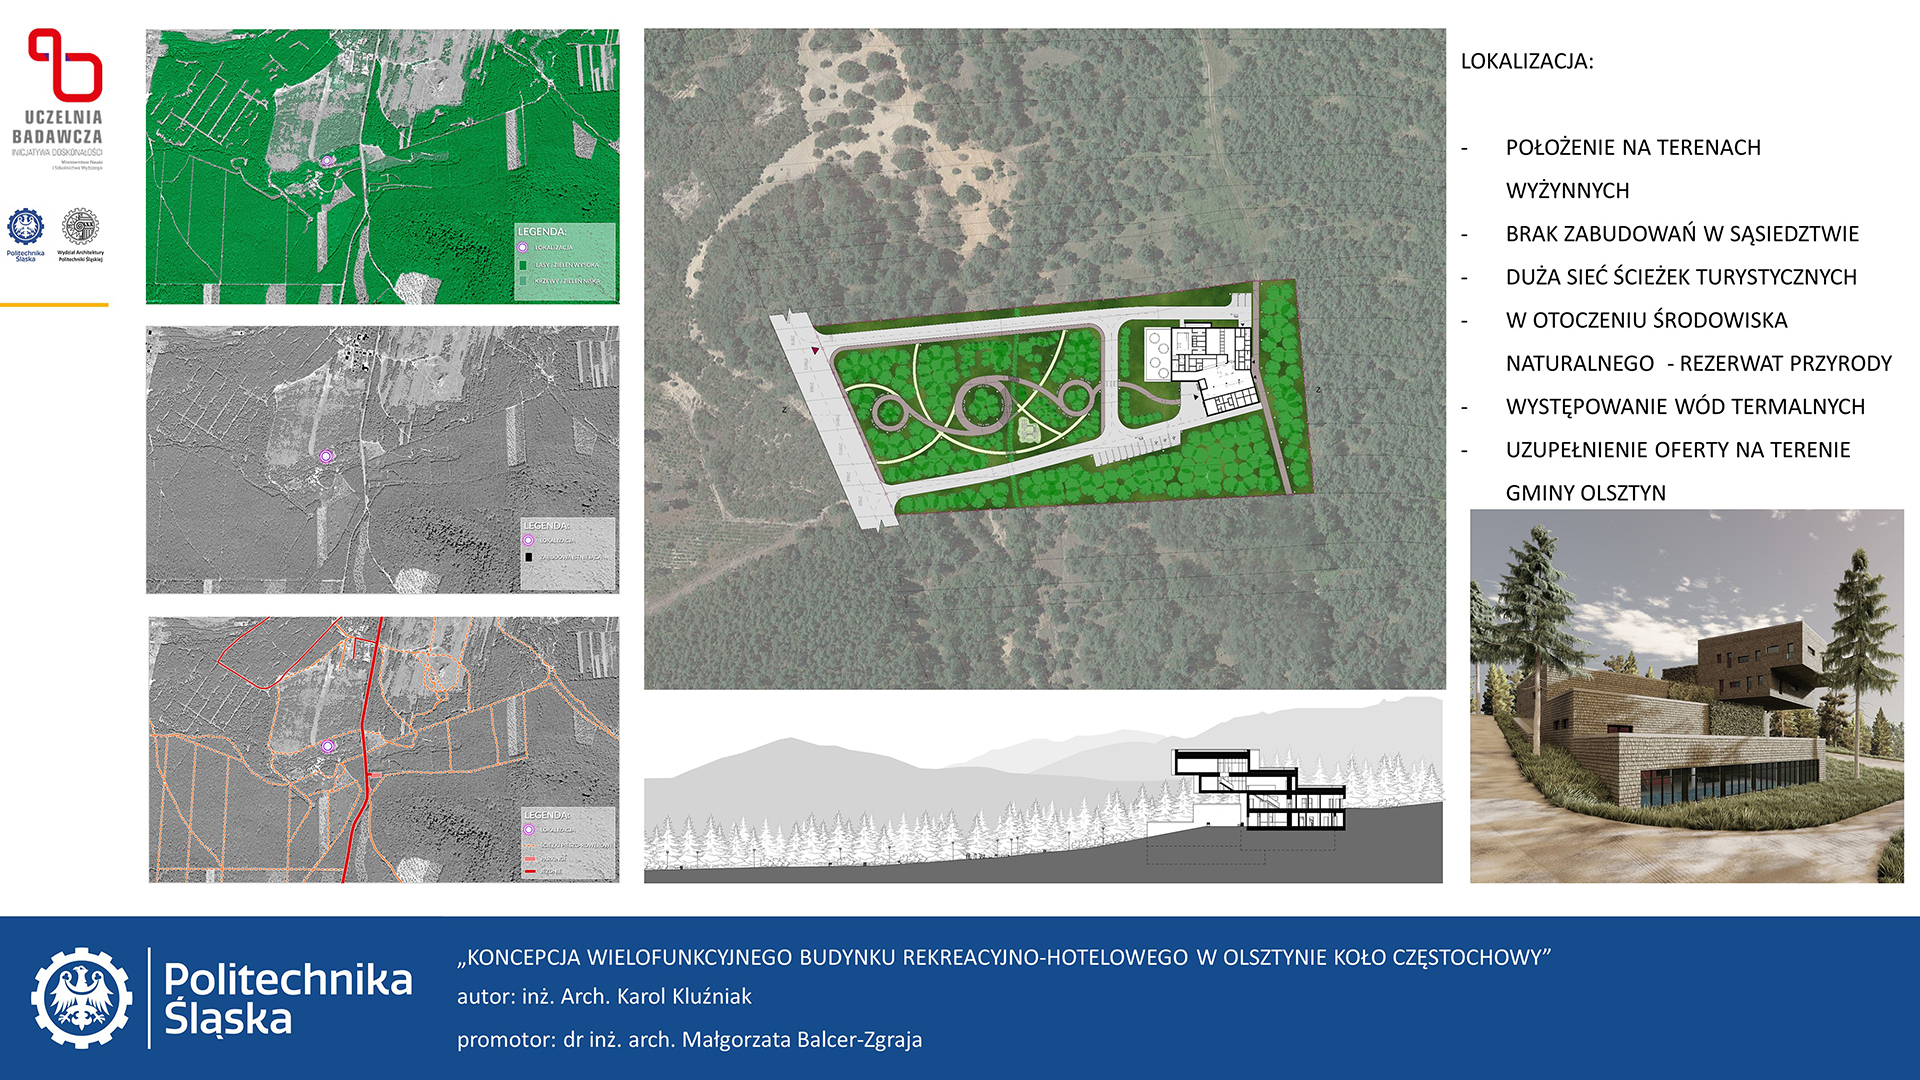The height and width of the screenshot is (1080, 1920).
Task: Click the author line 'Karol Kluźniak'
Action: [604, 996]
